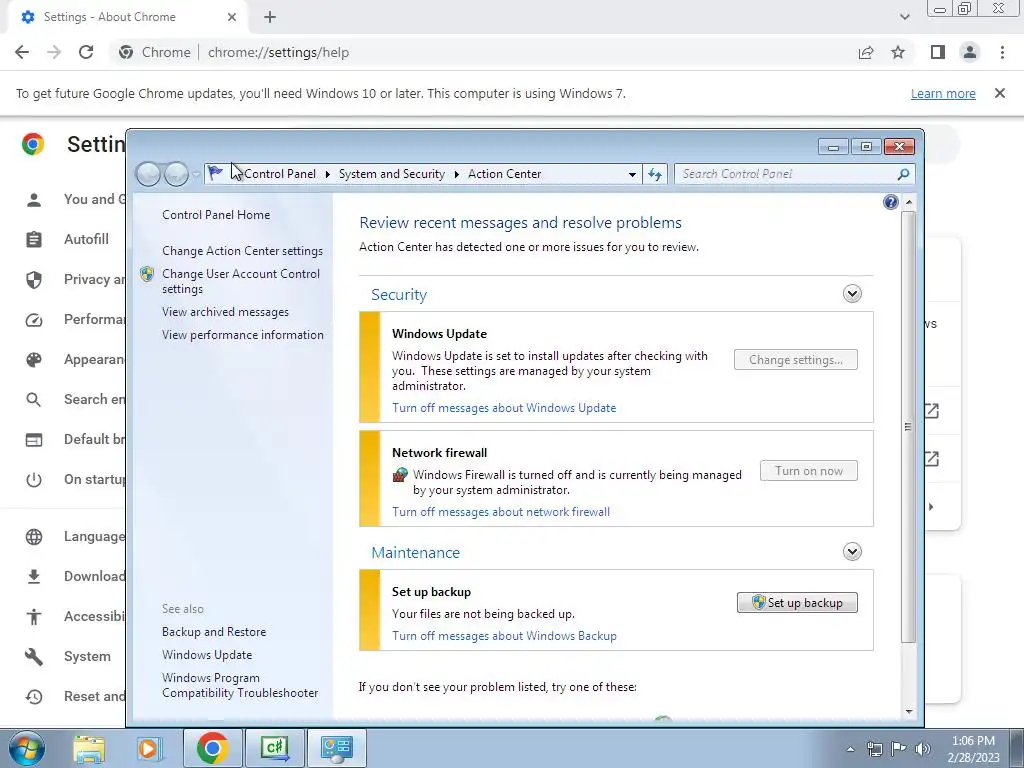
Task: Select Action Center breadcrumb
Action: (x=504, y=174)
